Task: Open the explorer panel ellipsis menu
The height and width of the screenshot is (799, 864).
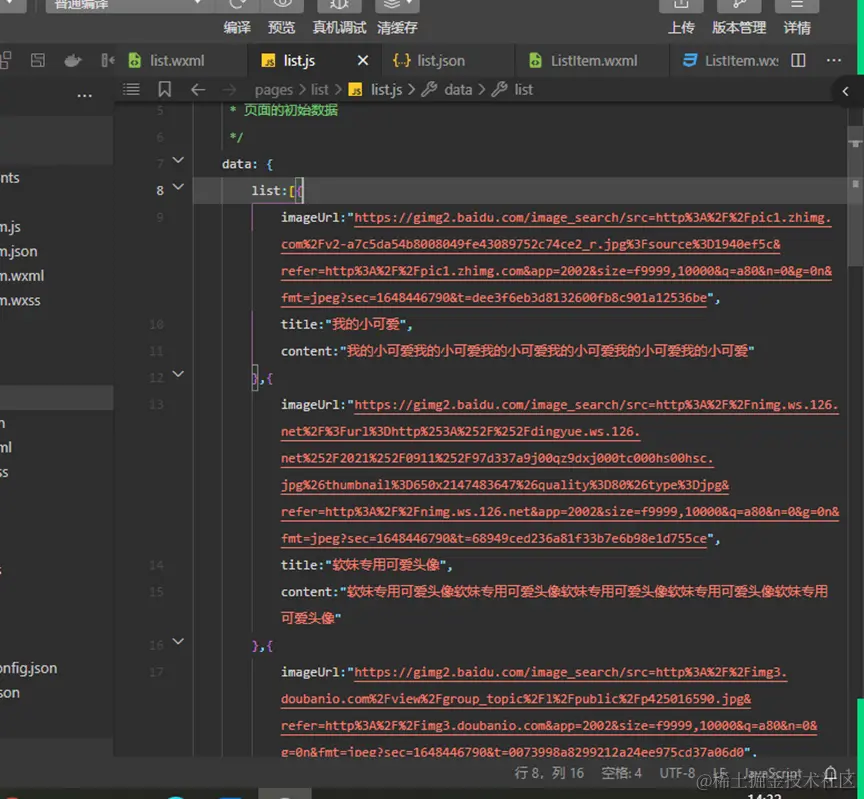Action: coord(84,96)
